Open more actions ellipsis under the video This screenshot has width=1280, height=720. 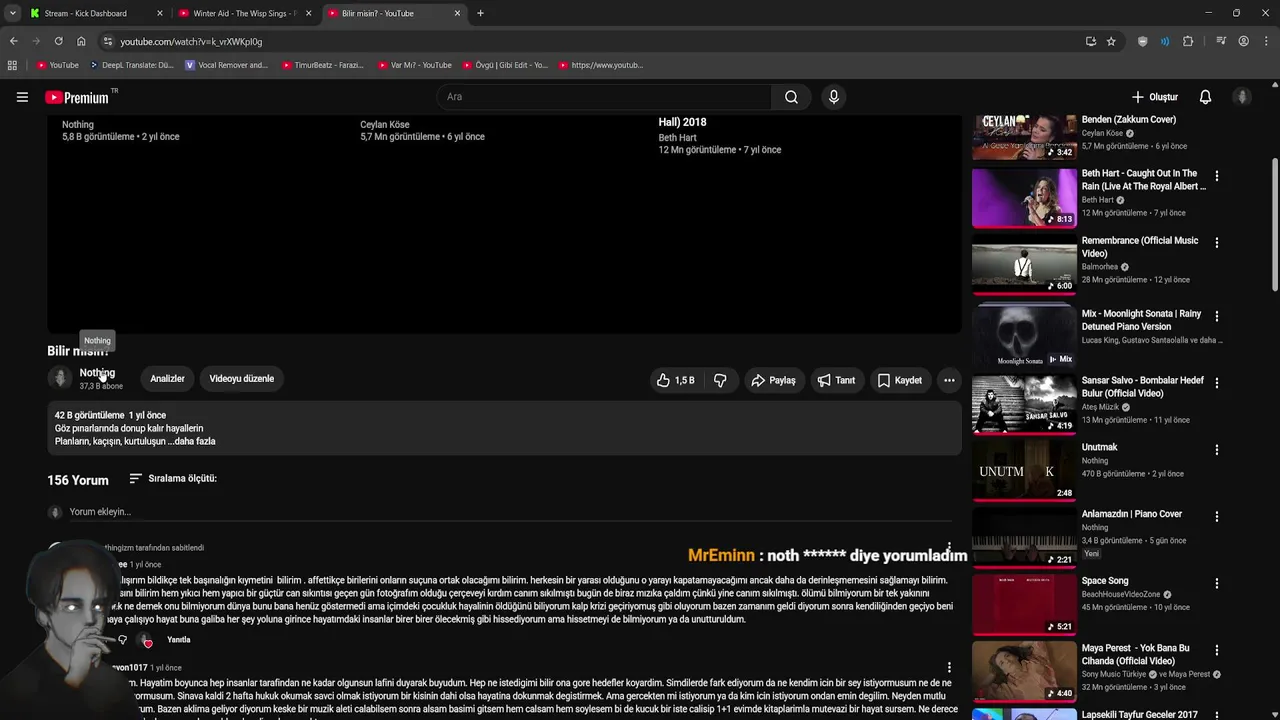[949, 380]
